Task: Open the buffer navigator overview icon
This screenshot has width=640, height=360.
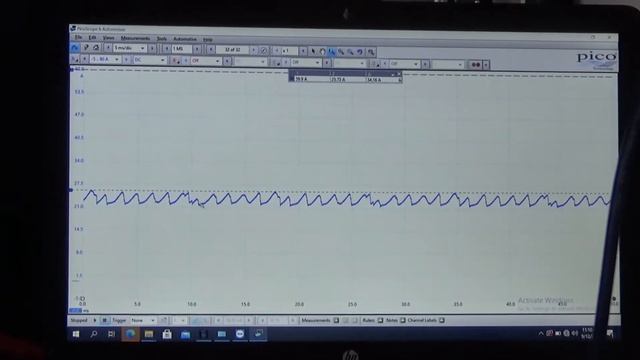Action: click(264, 51)
